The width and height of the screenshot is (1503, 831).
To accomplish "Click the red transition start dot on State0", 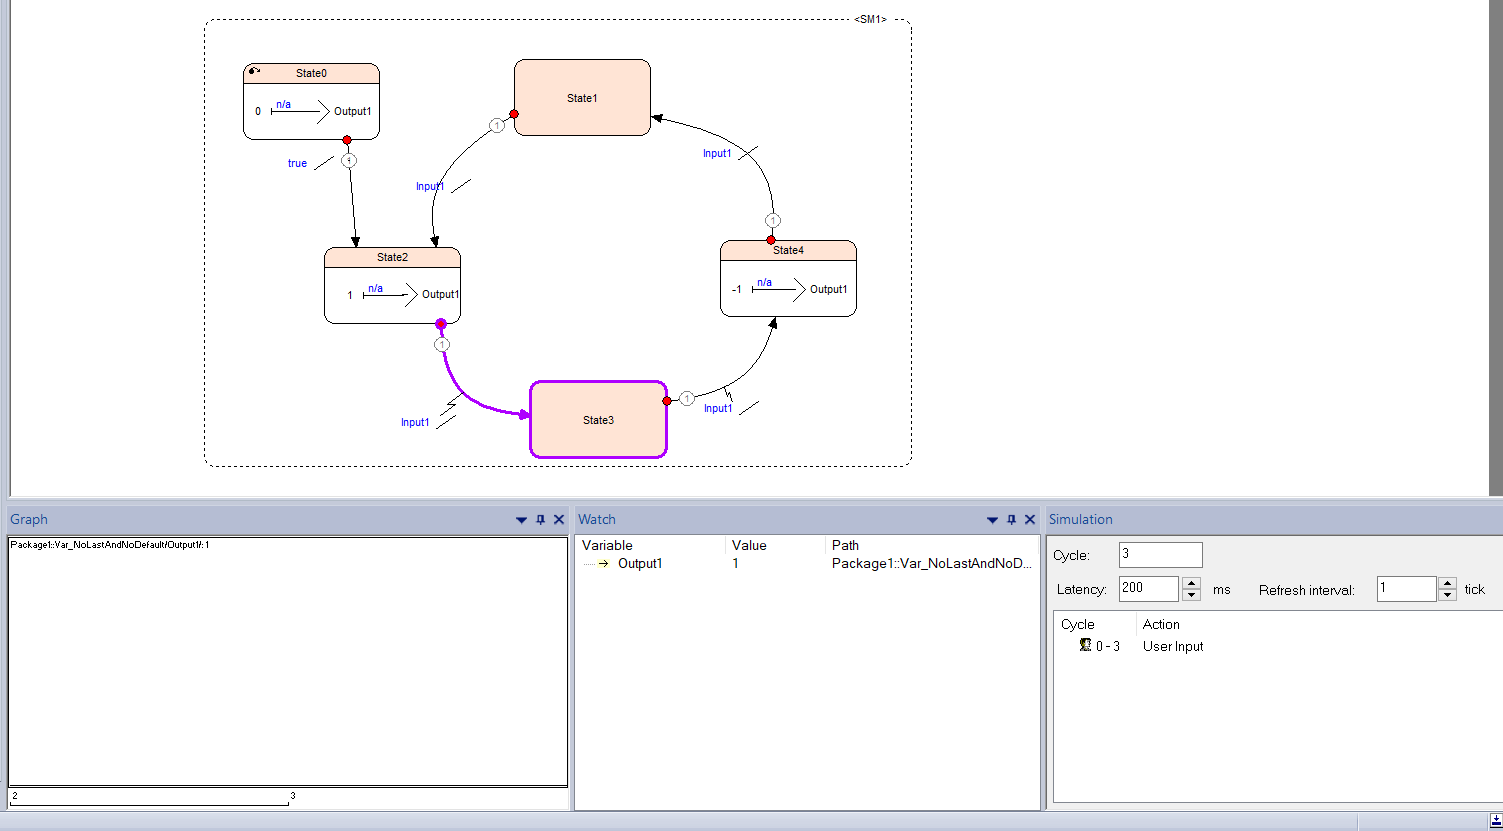I will [x=347, y=140].
